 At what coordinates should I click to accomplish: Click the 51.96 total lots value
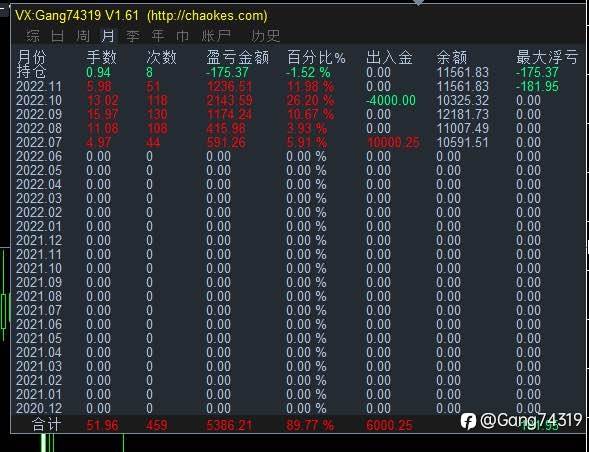point(103,425)
